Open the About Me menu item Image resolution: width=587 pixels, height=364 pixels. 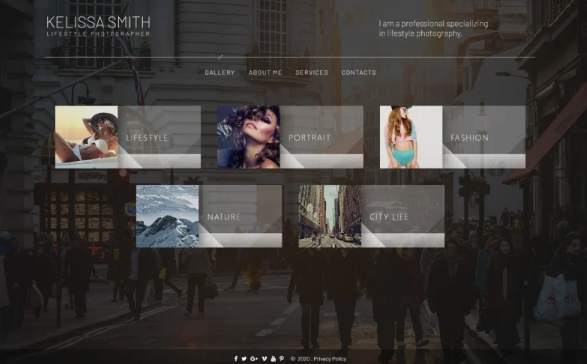click(265, 73)
